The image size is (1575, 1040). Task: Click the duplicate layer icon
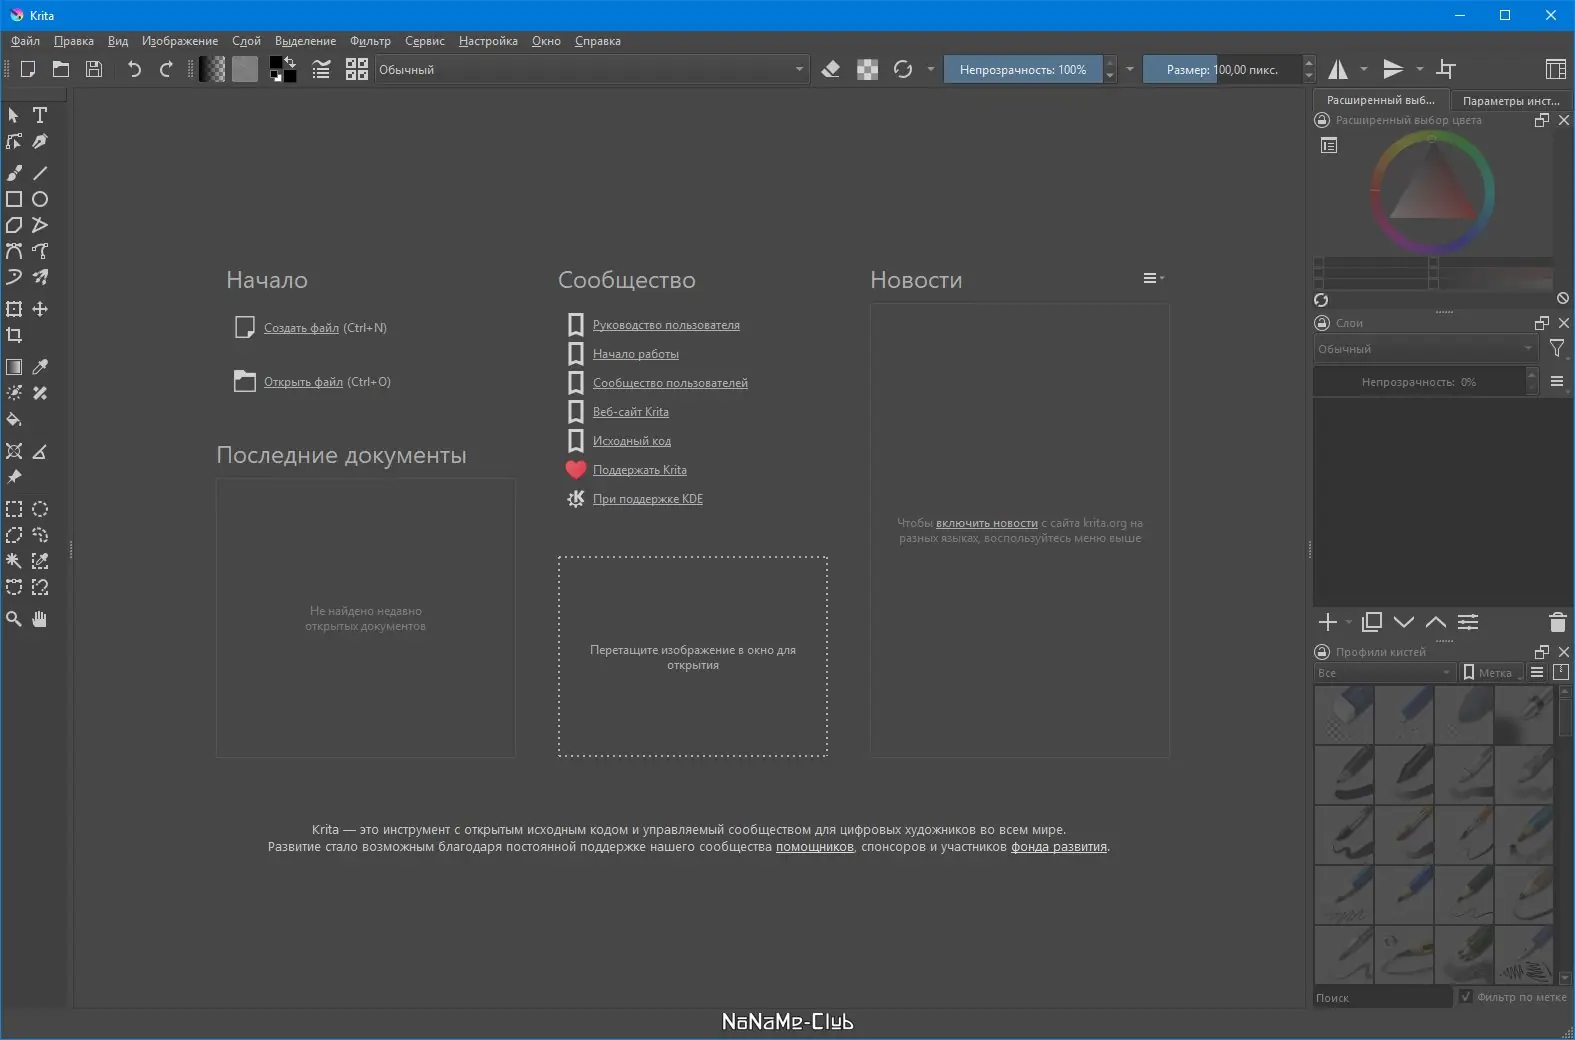click(x=1372, y=622)
